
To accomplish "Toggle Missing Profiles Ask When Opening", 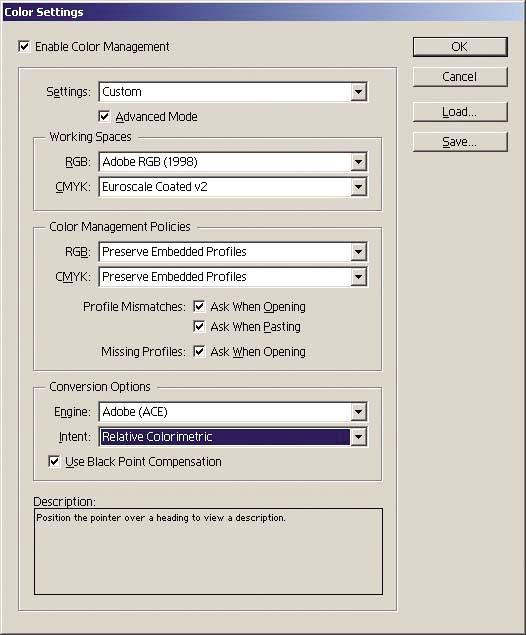I will (199, 352).
